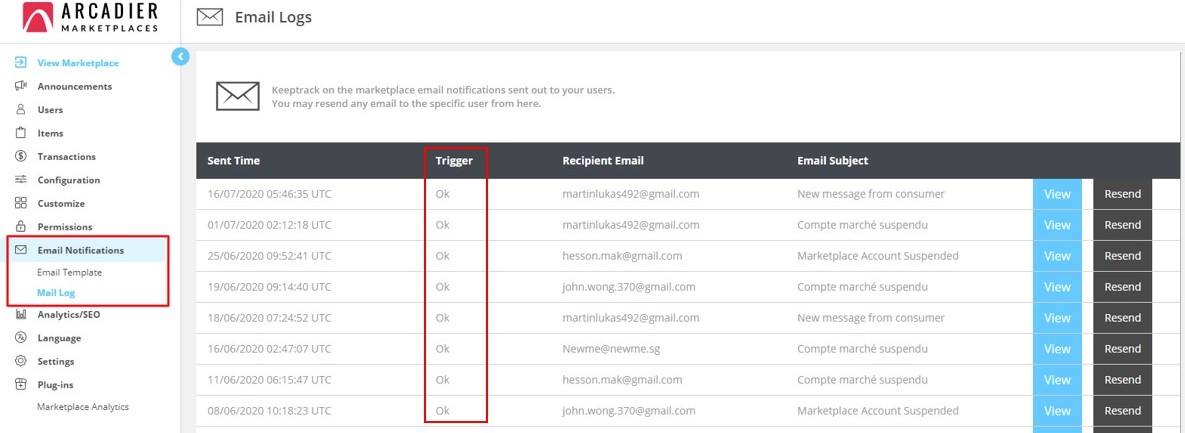
Task: Click recipient hesson.mak@gmail.com on 25/06/2020 row
Action: (622, 255)
